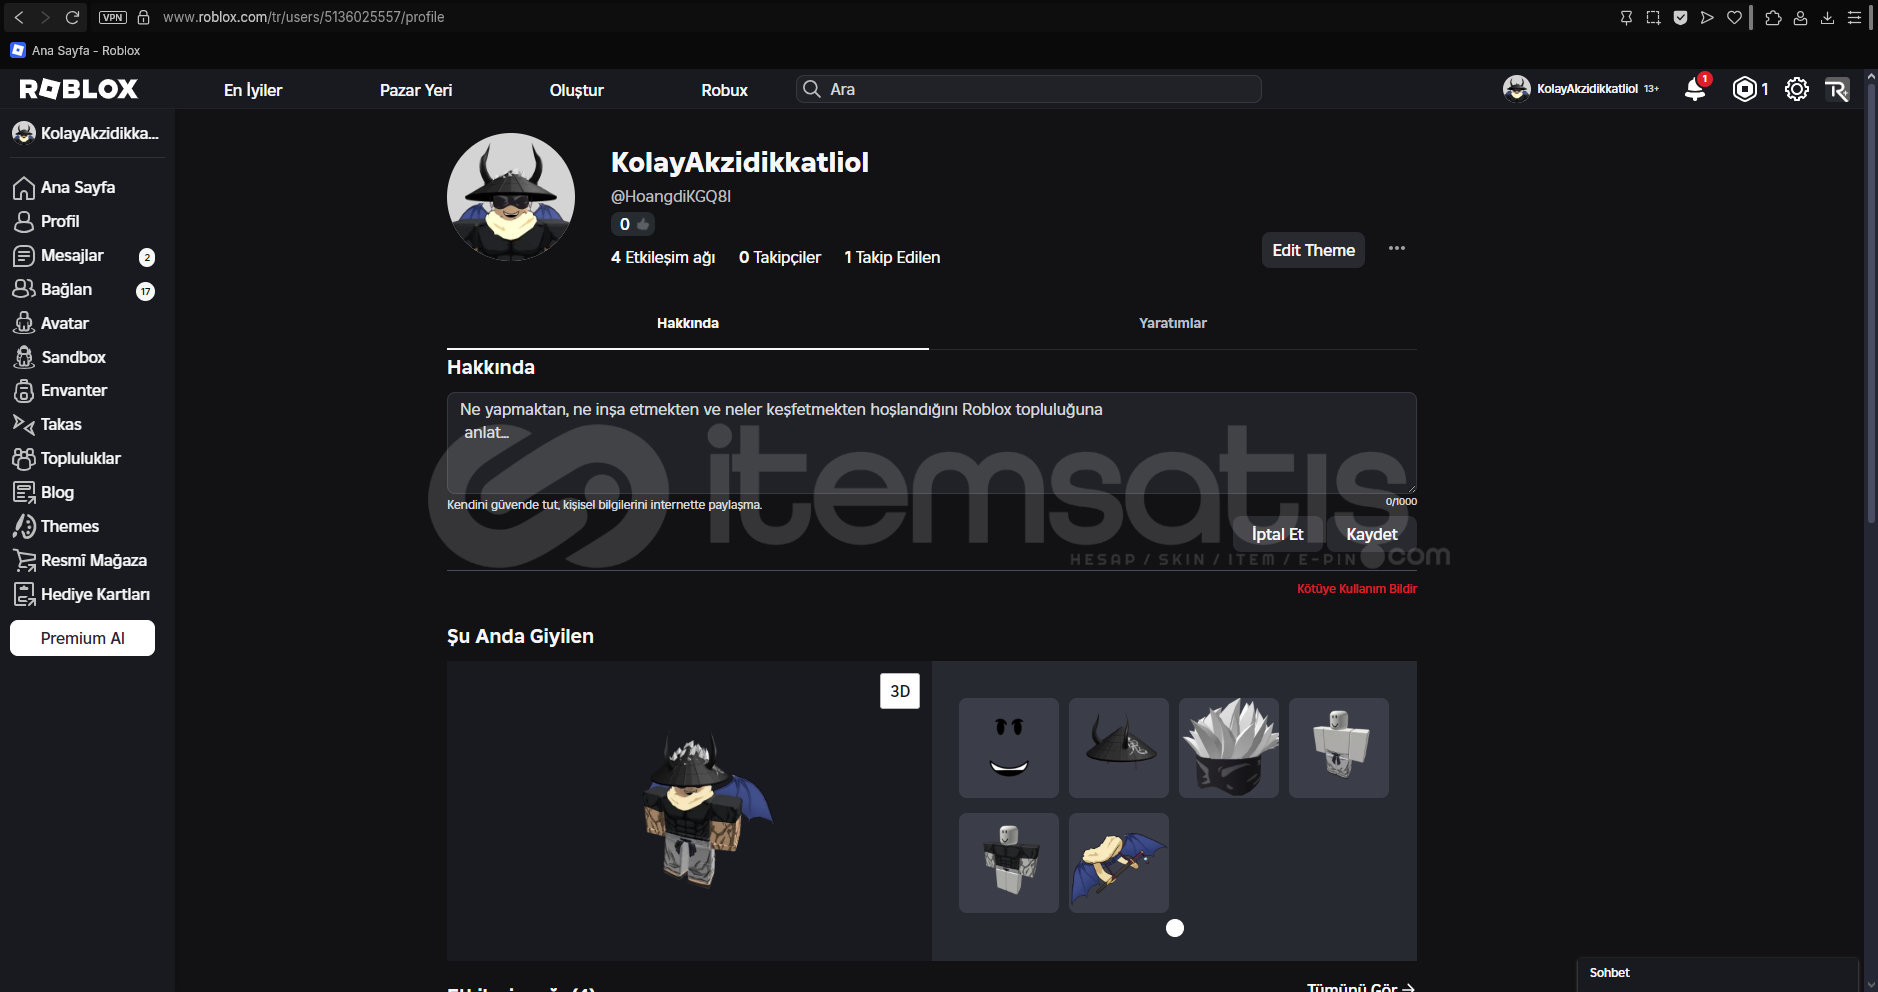Click the Kötüye Kullanım Bildir link
1878x992 pixels.
[1357, 589]
